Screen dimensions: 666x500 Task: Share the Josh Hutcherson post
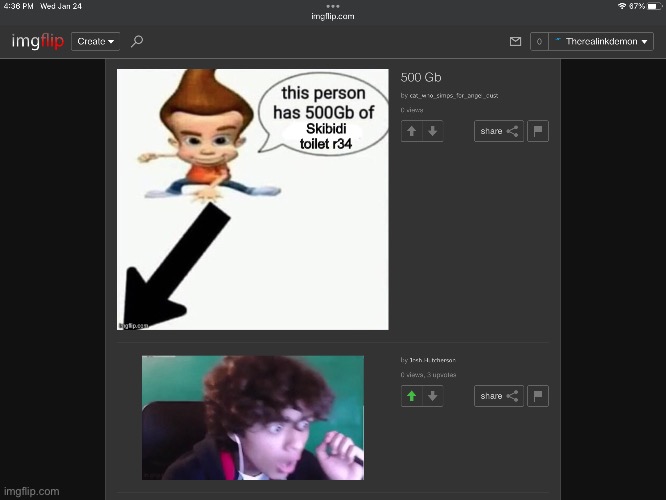tap(499, 396)
